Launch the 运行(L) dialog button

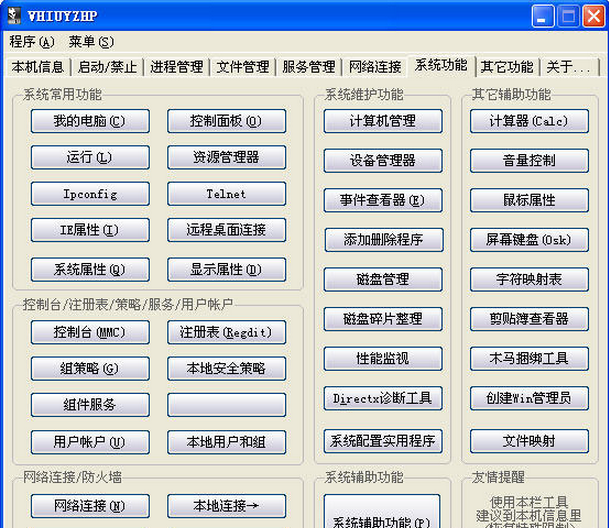90,157
